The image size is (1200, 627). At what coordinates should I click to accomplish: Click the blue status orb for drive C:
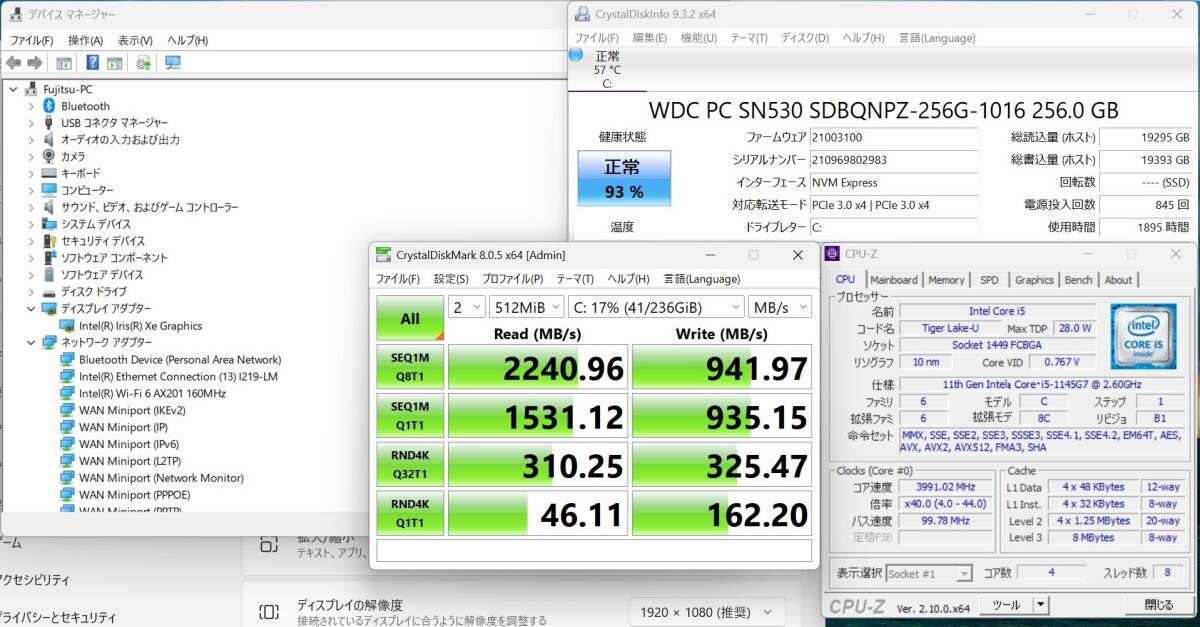pyautogui.click(x=577, y=55)
